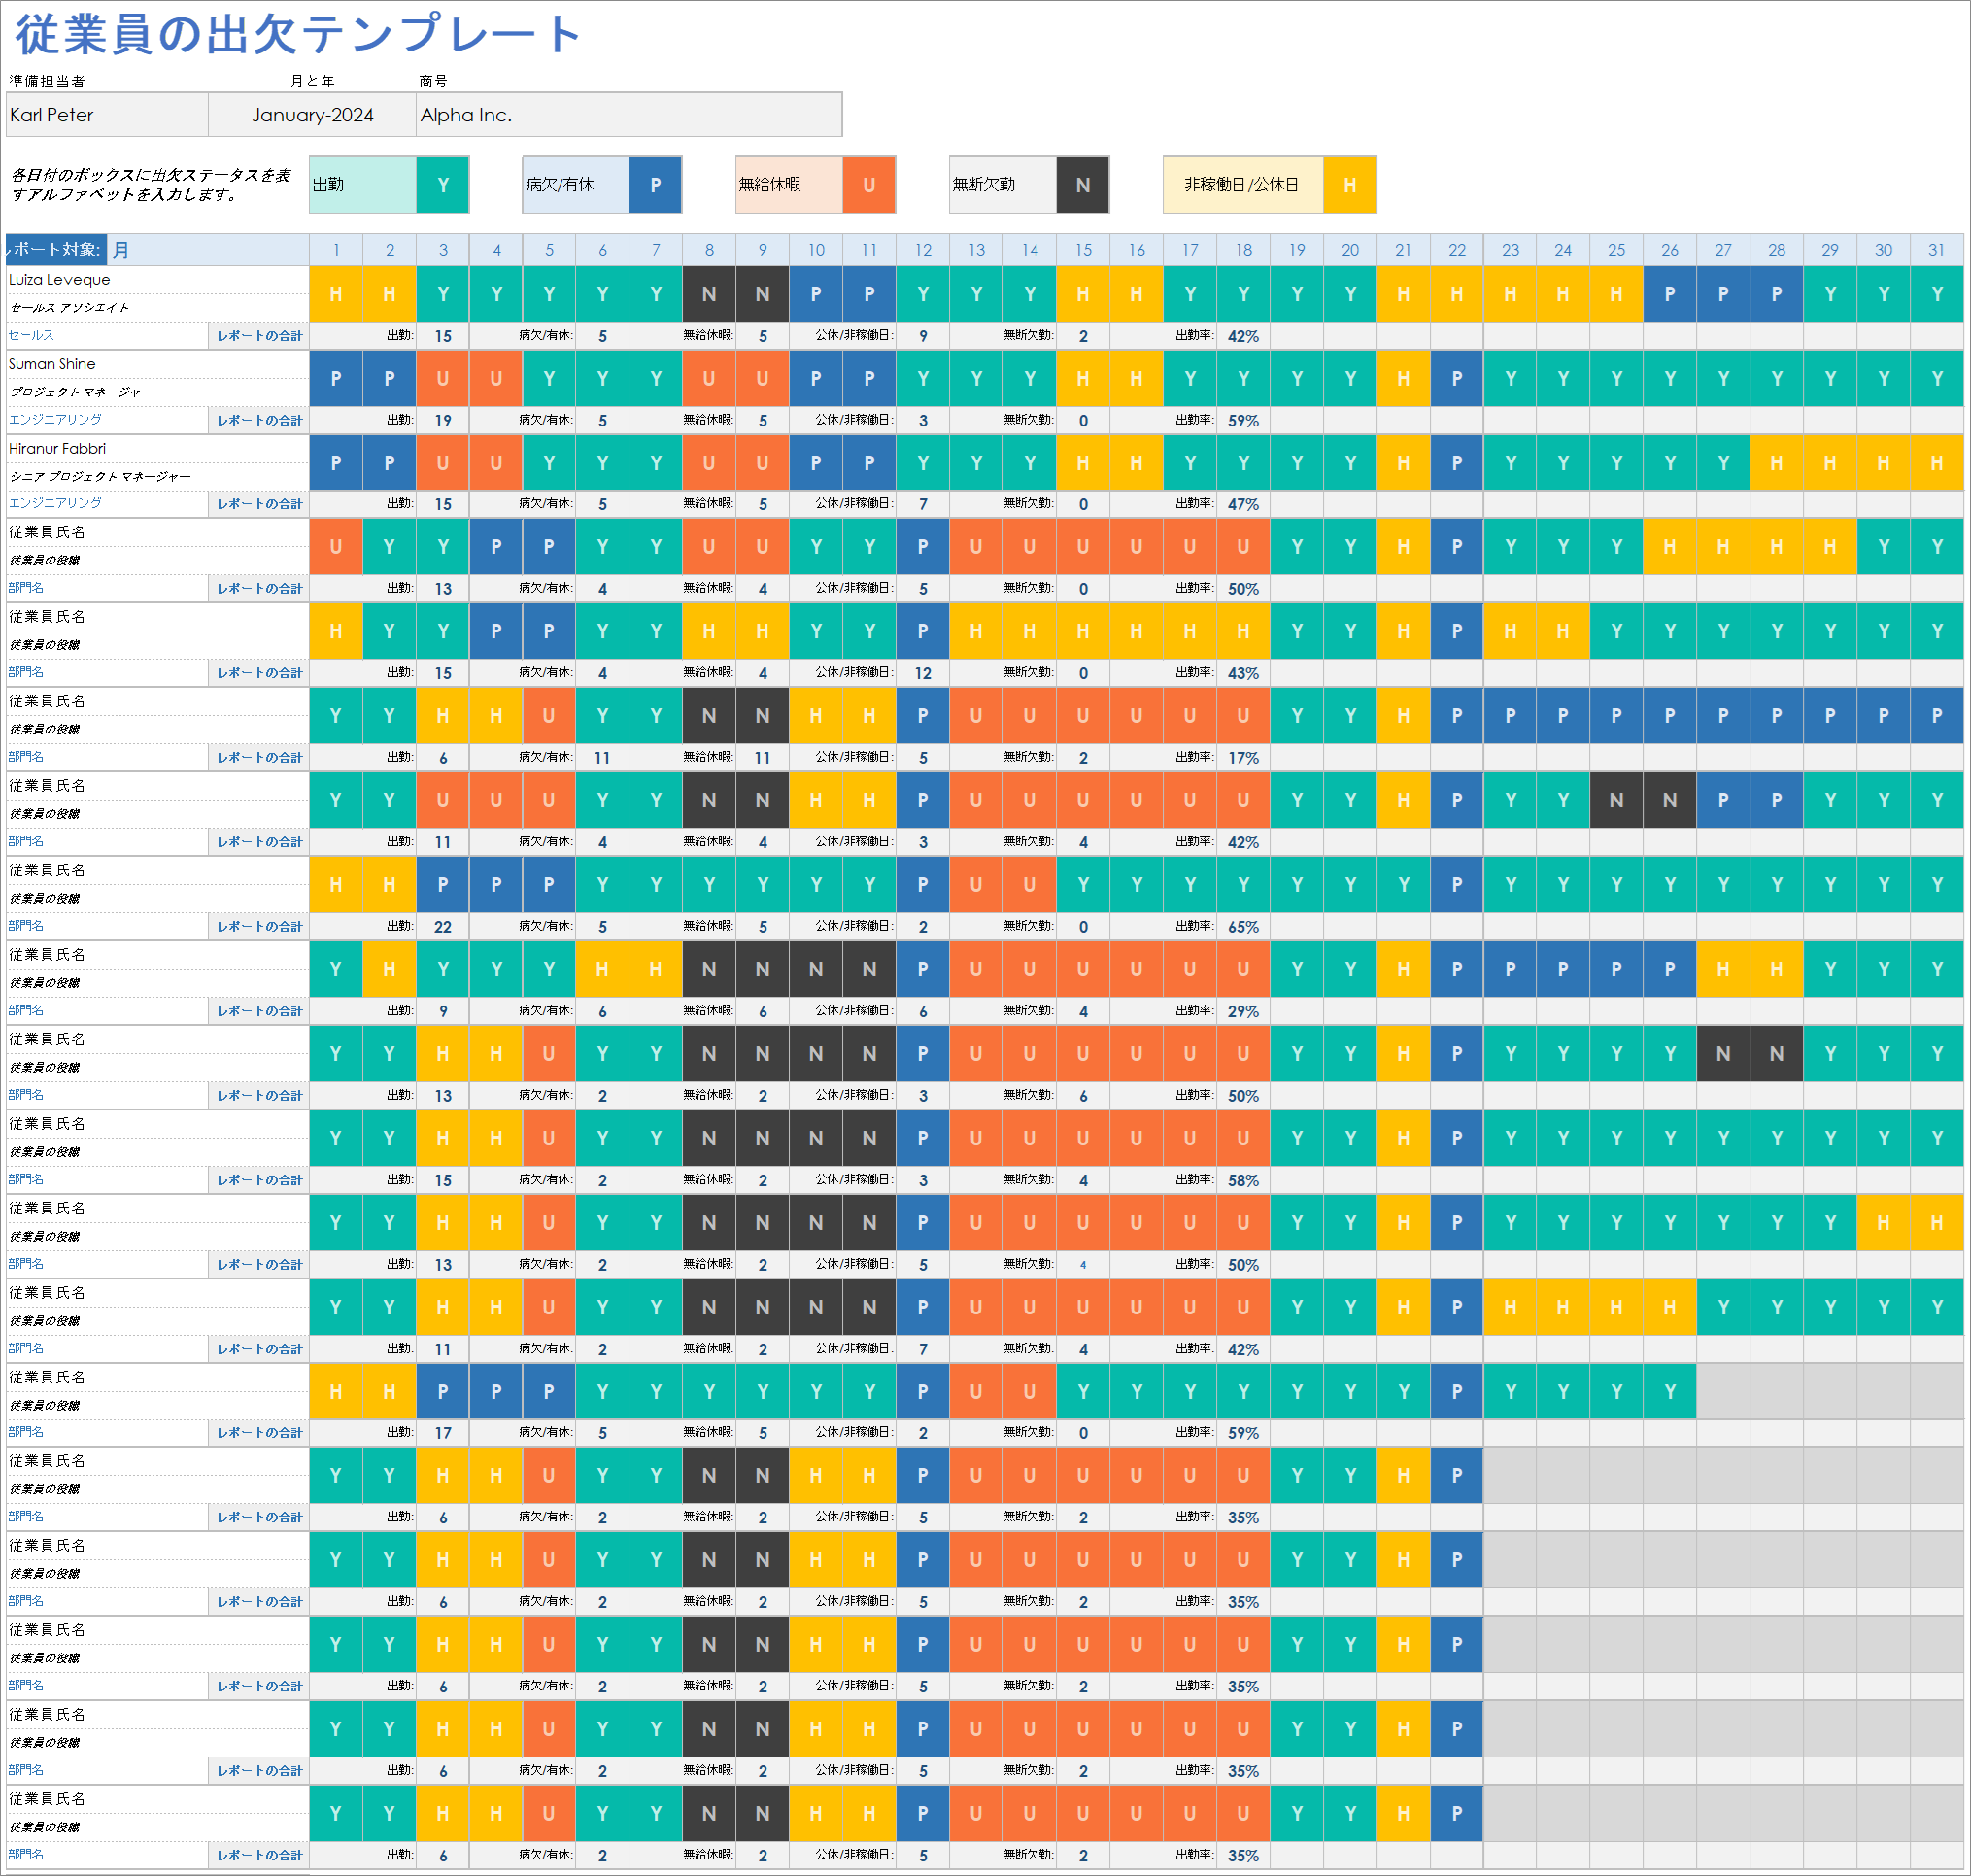Click the orange U legend swatch for 無給休暇

[x=869, y=185]
